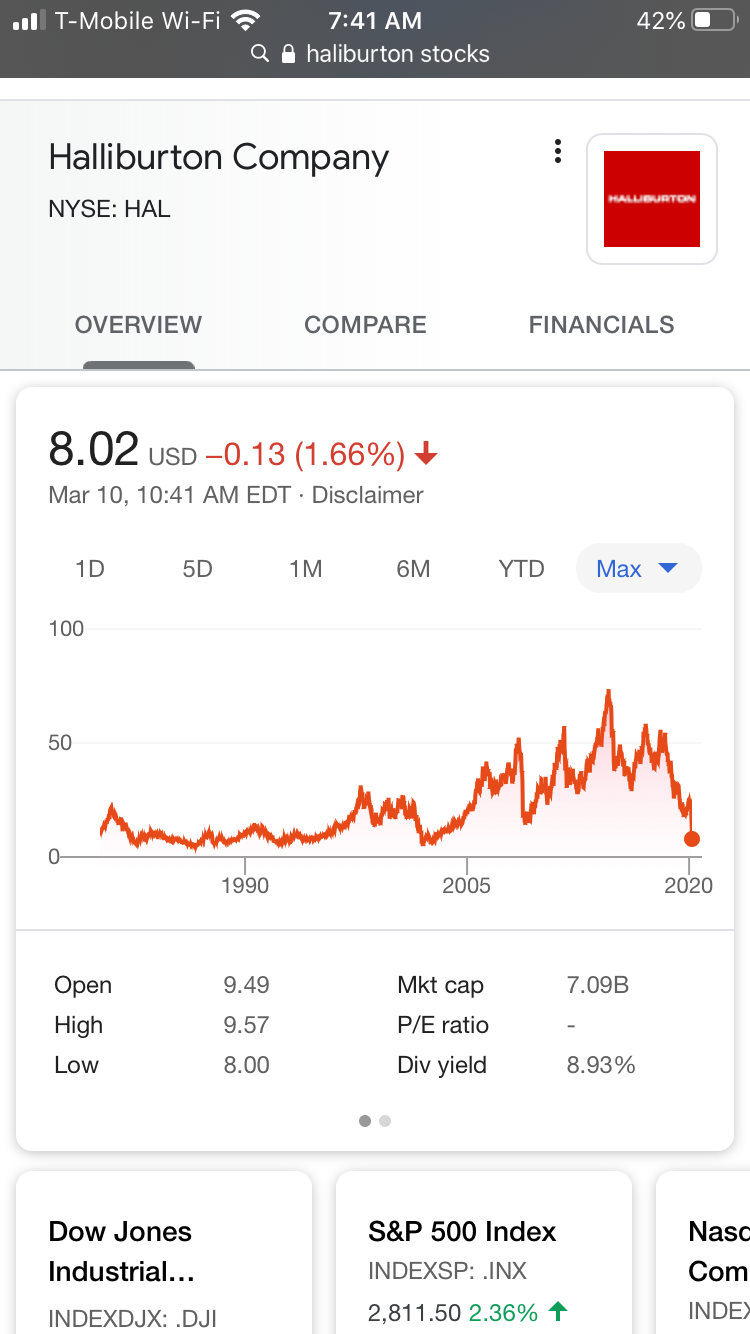Select the OVERVIEW tab
750x1334 pixels.
(138, 325)
